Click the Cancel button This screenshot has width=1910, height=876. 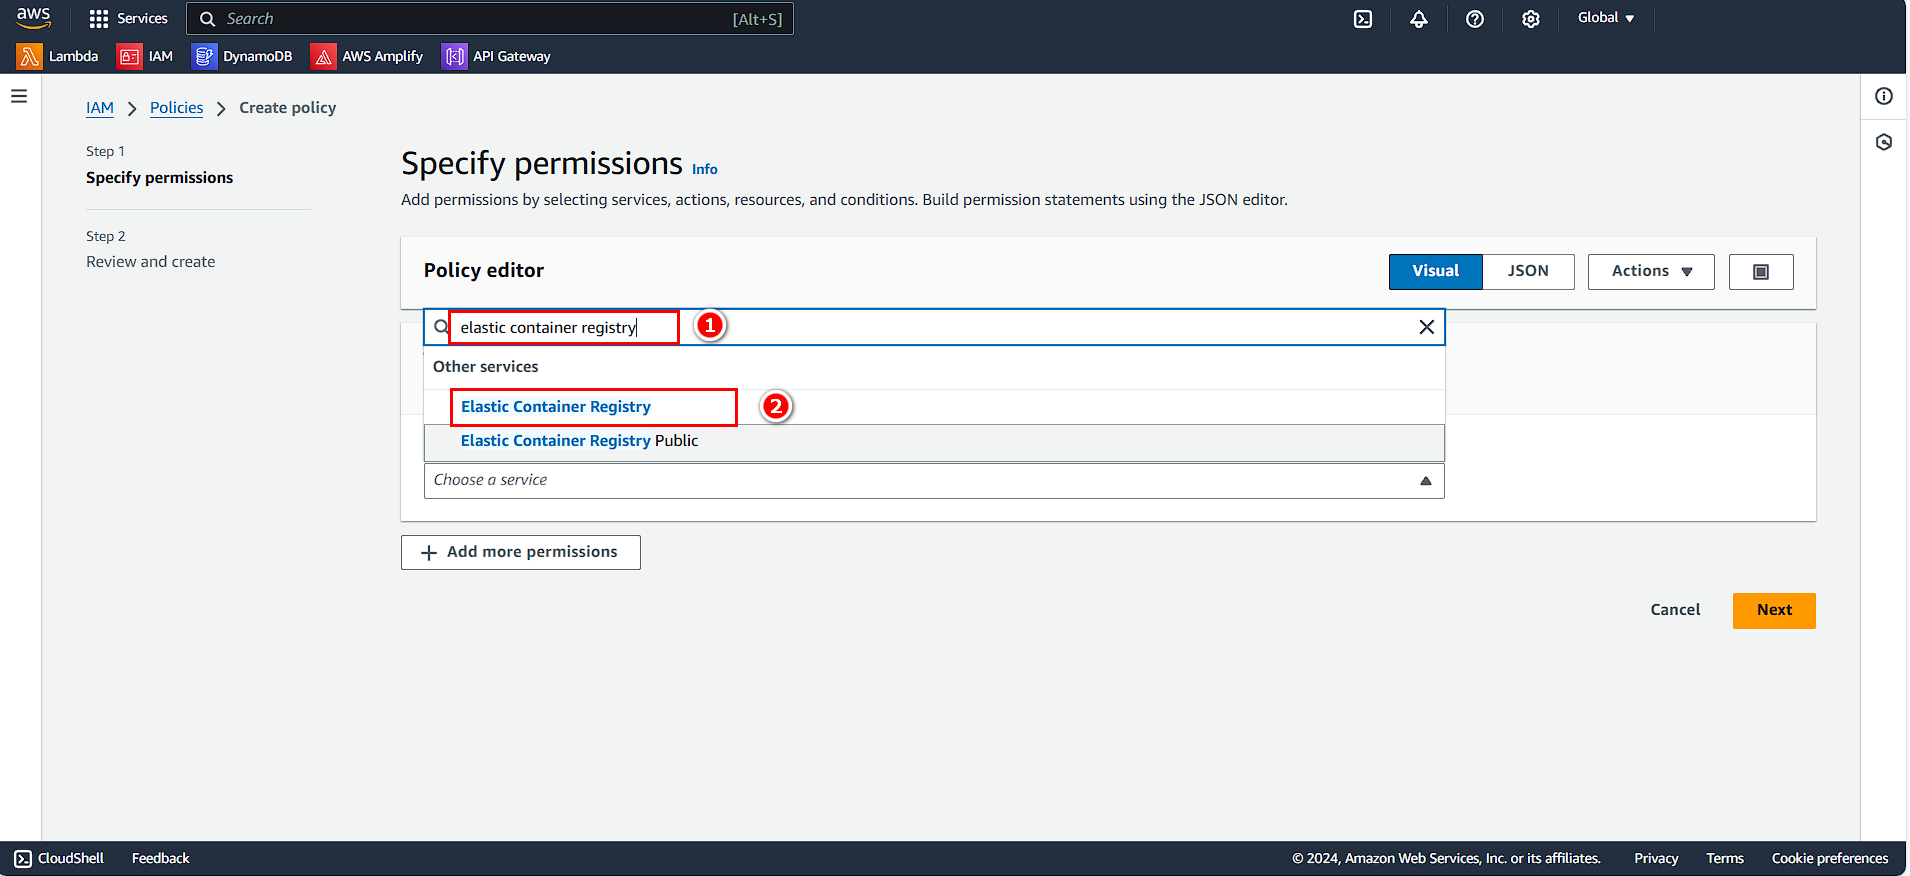[1675, 610]
